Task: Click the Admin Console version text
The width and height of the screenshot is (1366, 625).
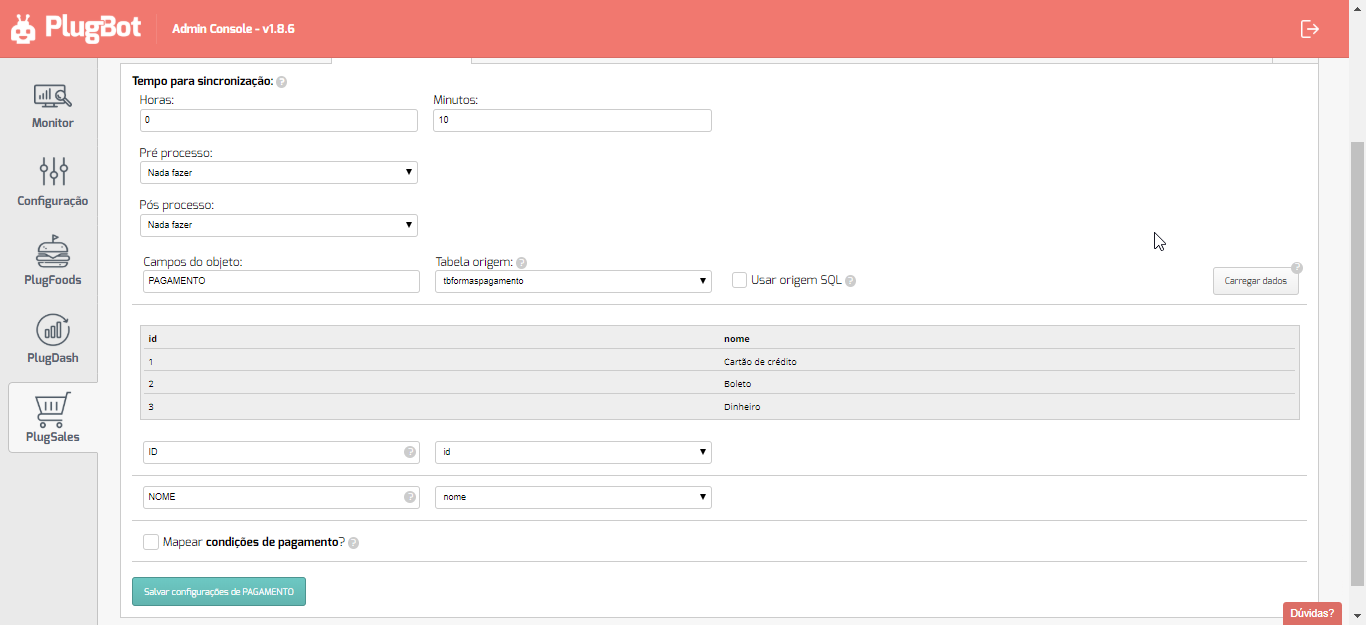Action: pos(233,29)
